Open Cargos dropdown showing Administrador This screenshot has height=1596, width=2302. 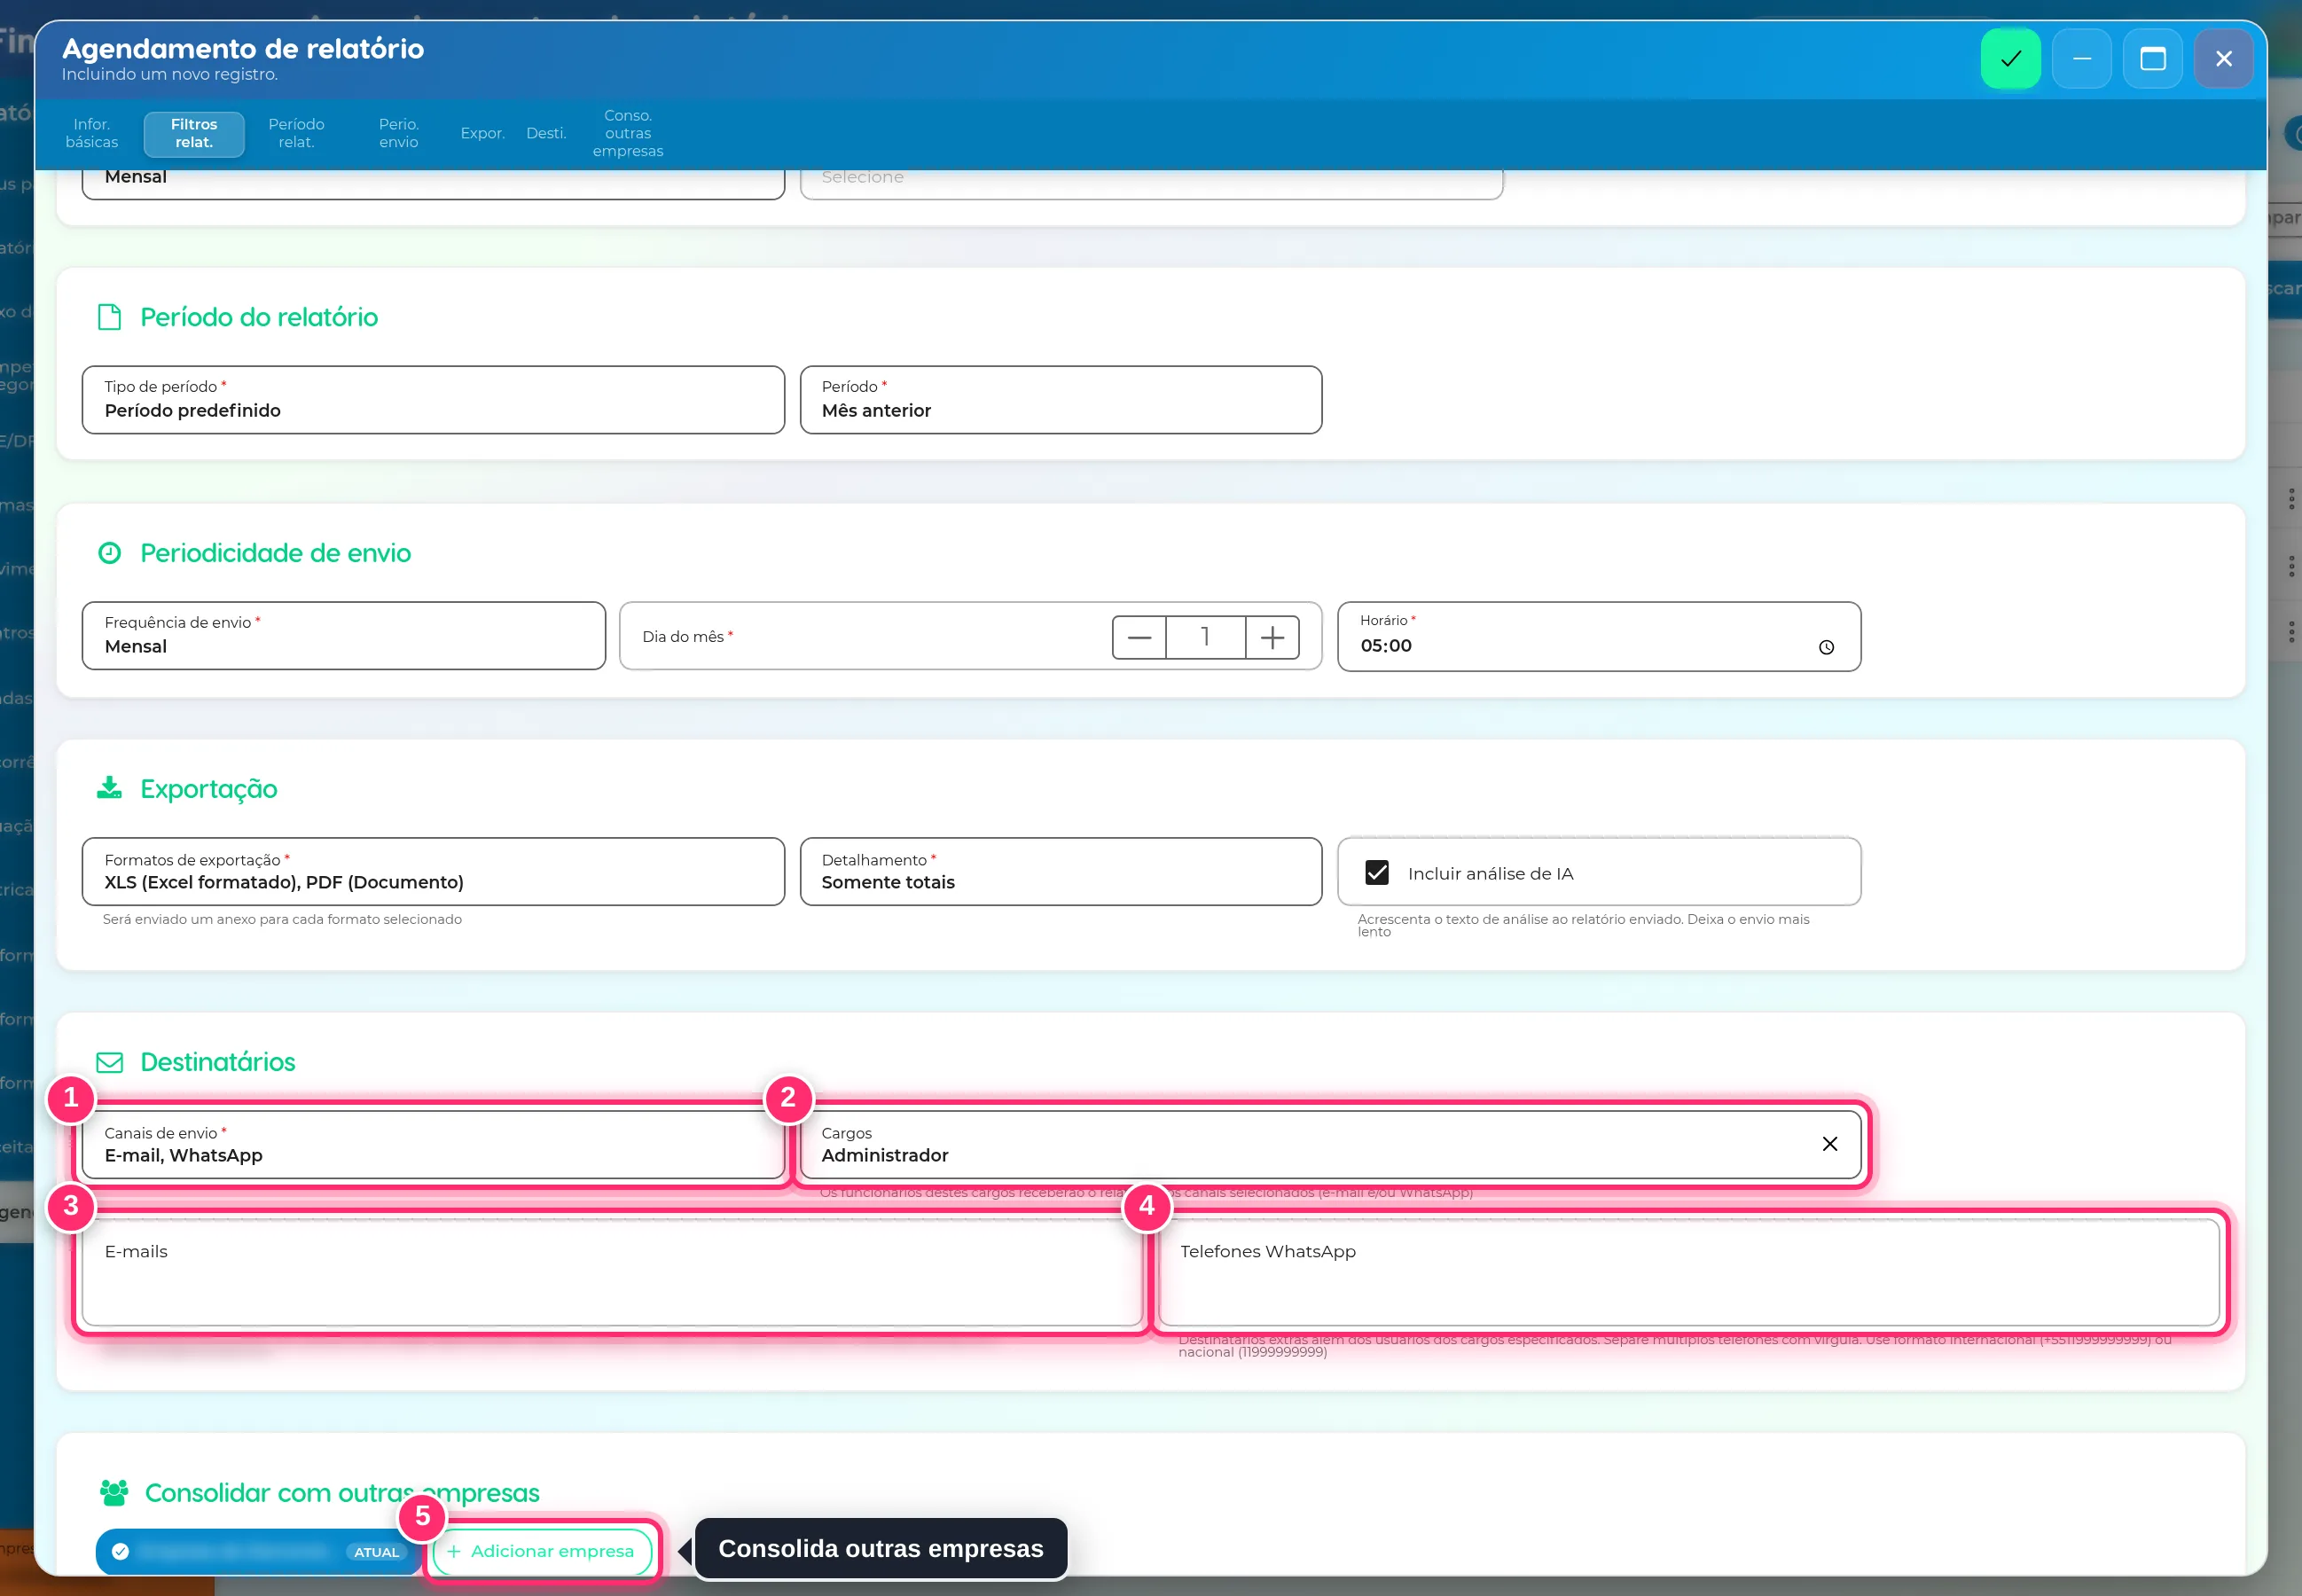coord(1330,1145)
